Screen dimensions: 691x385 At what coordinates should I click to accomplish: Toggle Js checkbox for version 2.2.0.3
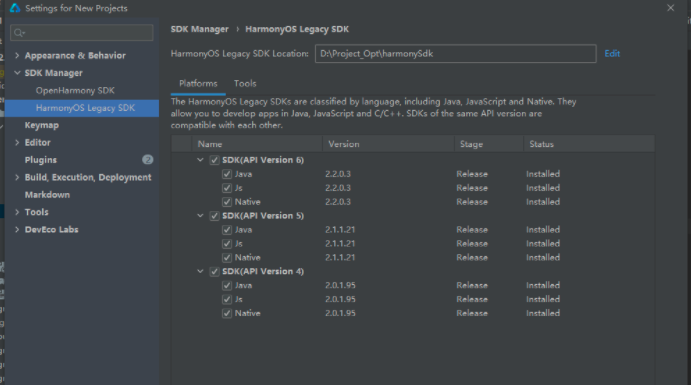pos(227,188)
